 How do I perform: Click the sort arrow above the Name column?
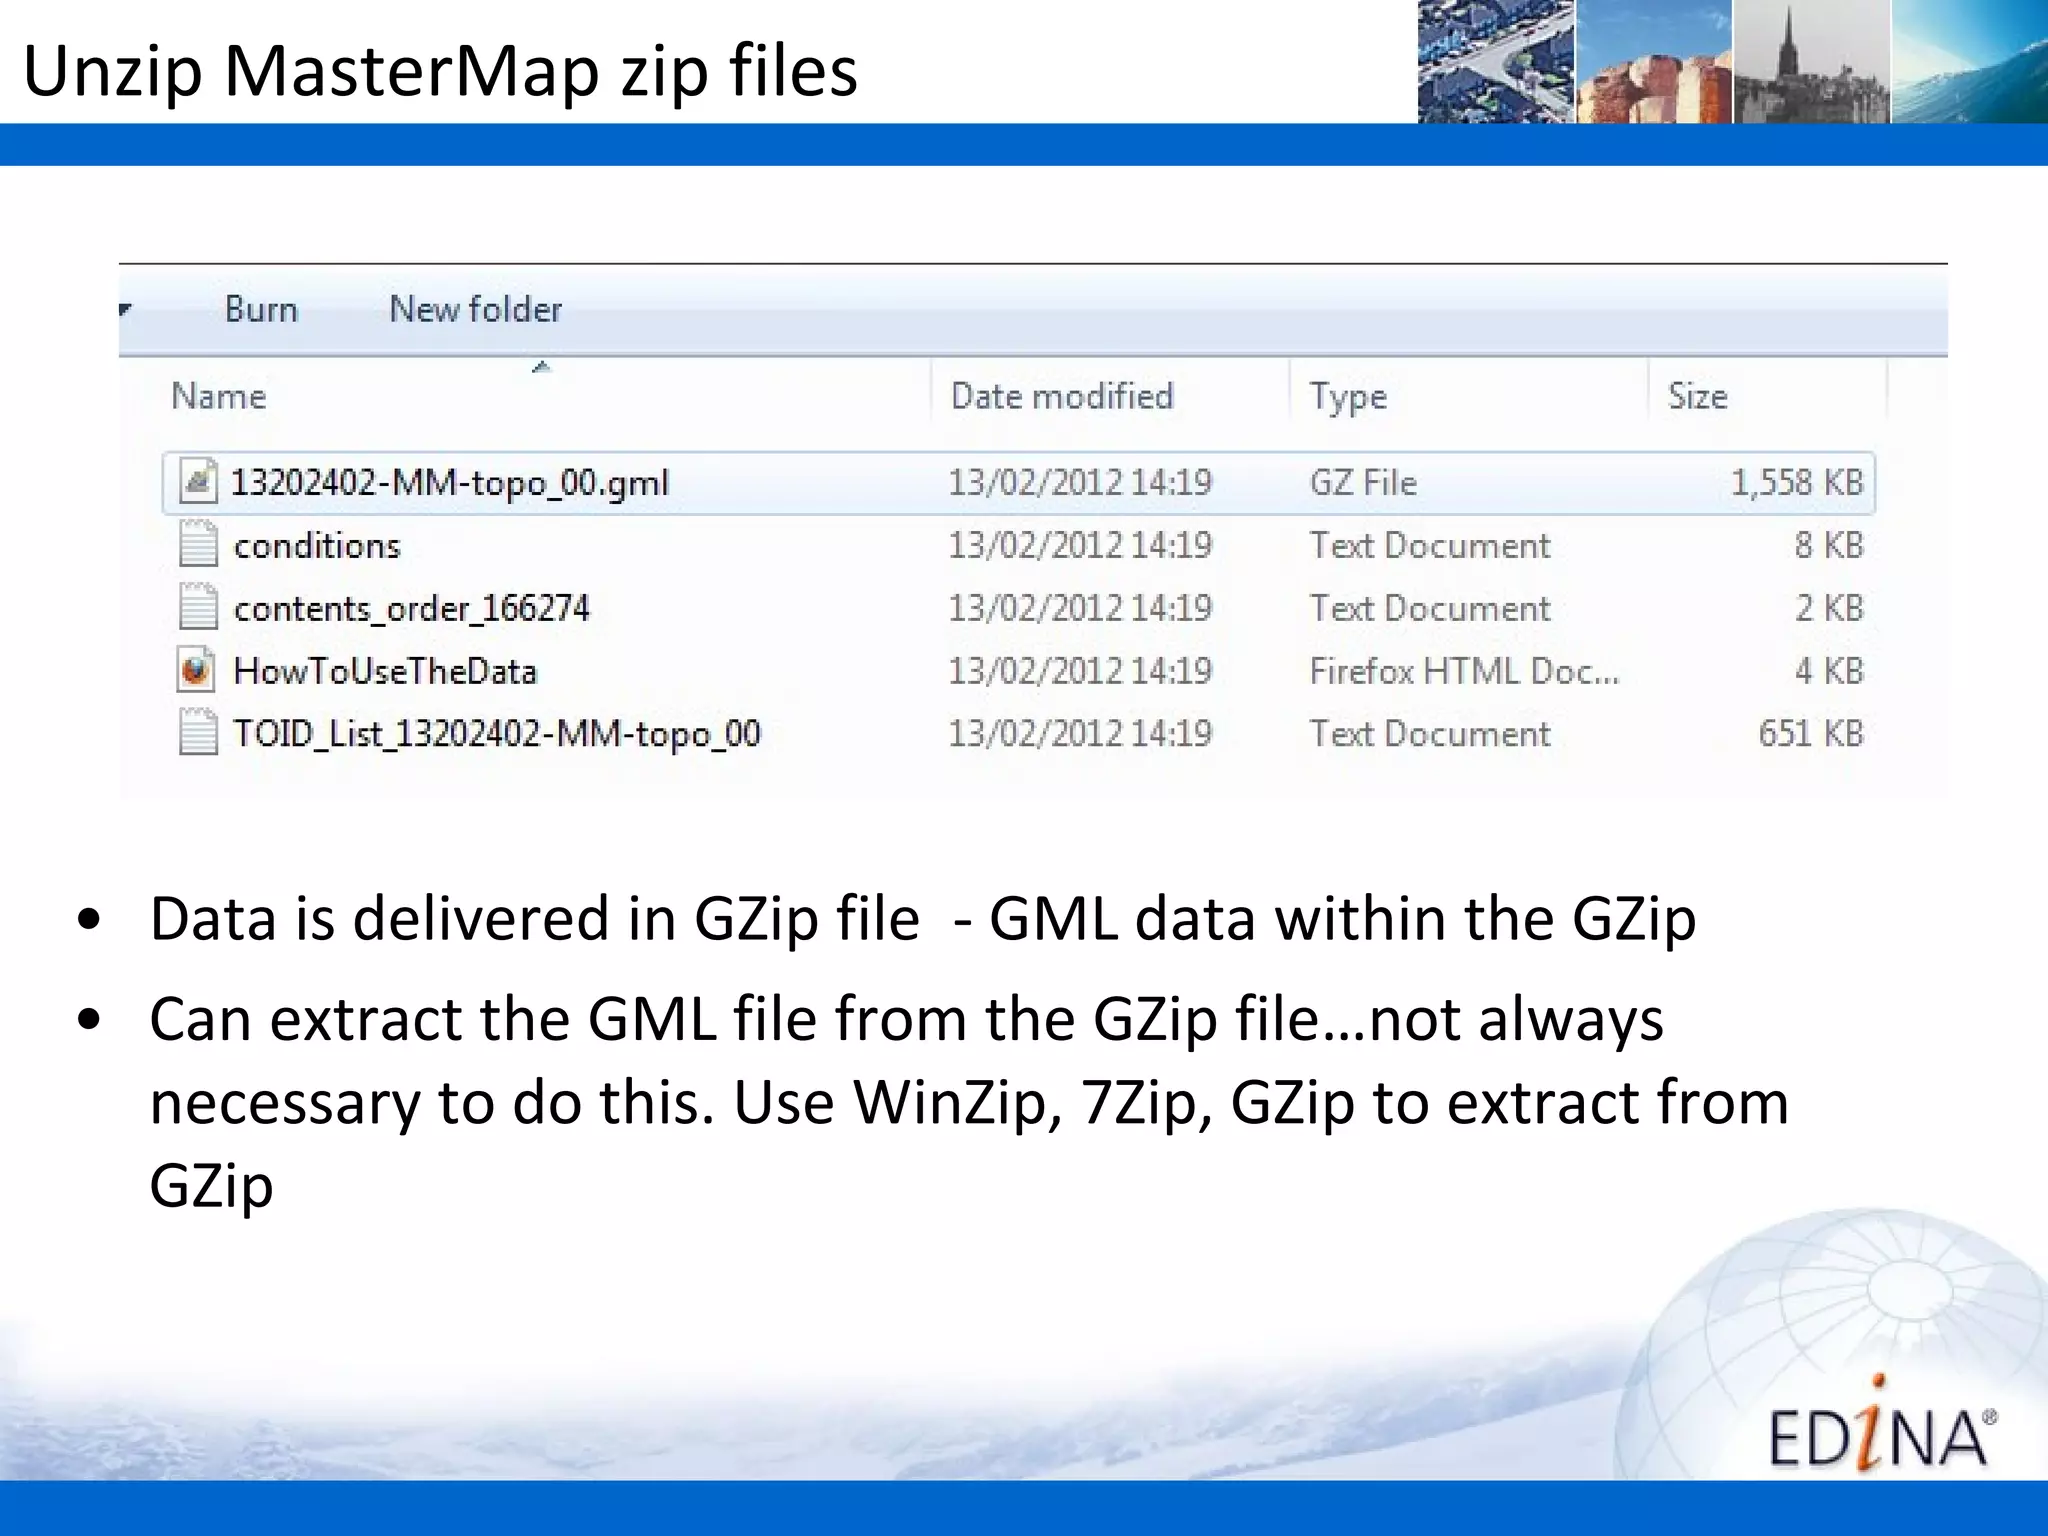[541, 367]
